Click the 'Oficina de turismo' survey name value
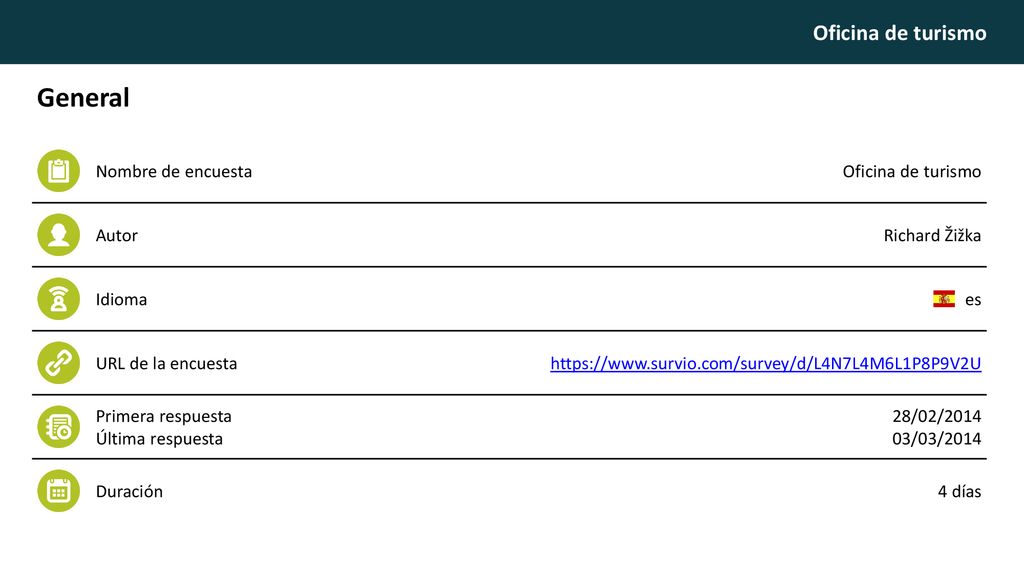The width and height of the screenshot is (1024, 576). [x=912, y=171]
